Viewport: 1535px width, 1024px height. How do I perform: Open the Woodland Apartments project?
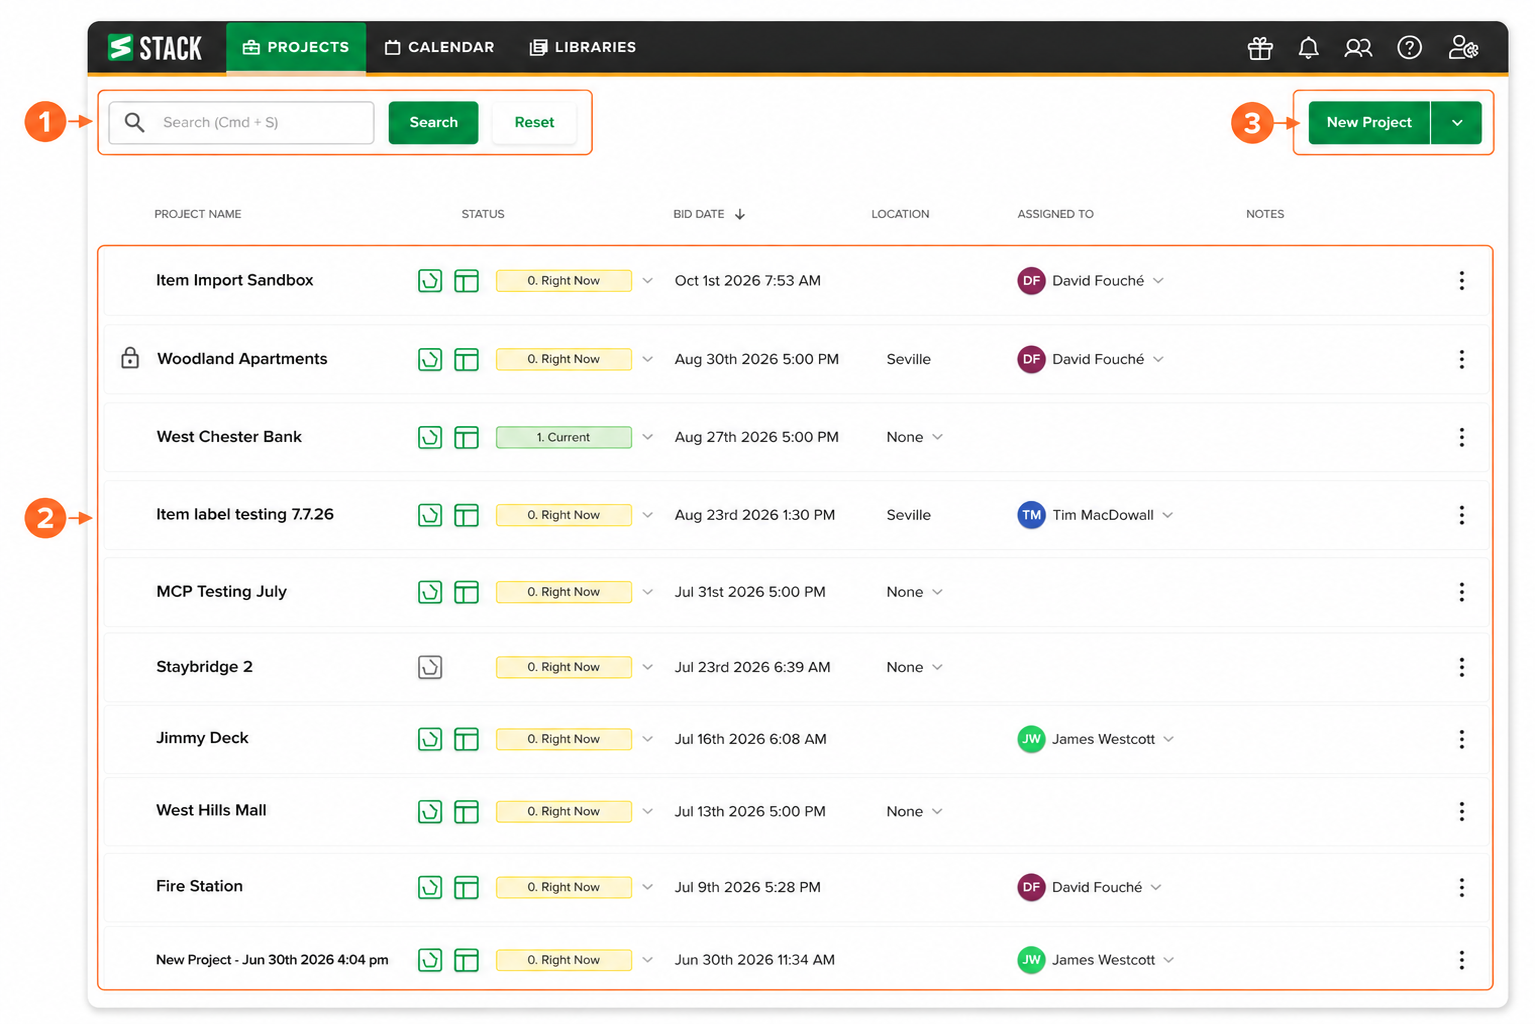[x=242, y=359]
